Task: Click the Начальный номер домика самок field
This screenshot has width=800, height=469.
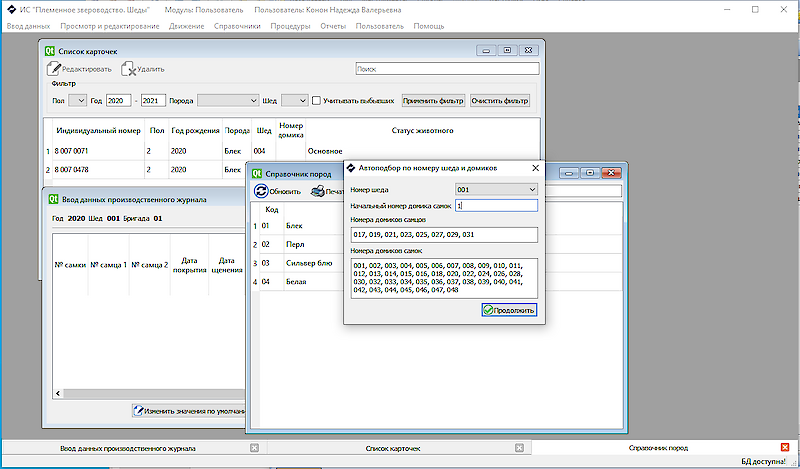Action: click(x=496, y=205)
